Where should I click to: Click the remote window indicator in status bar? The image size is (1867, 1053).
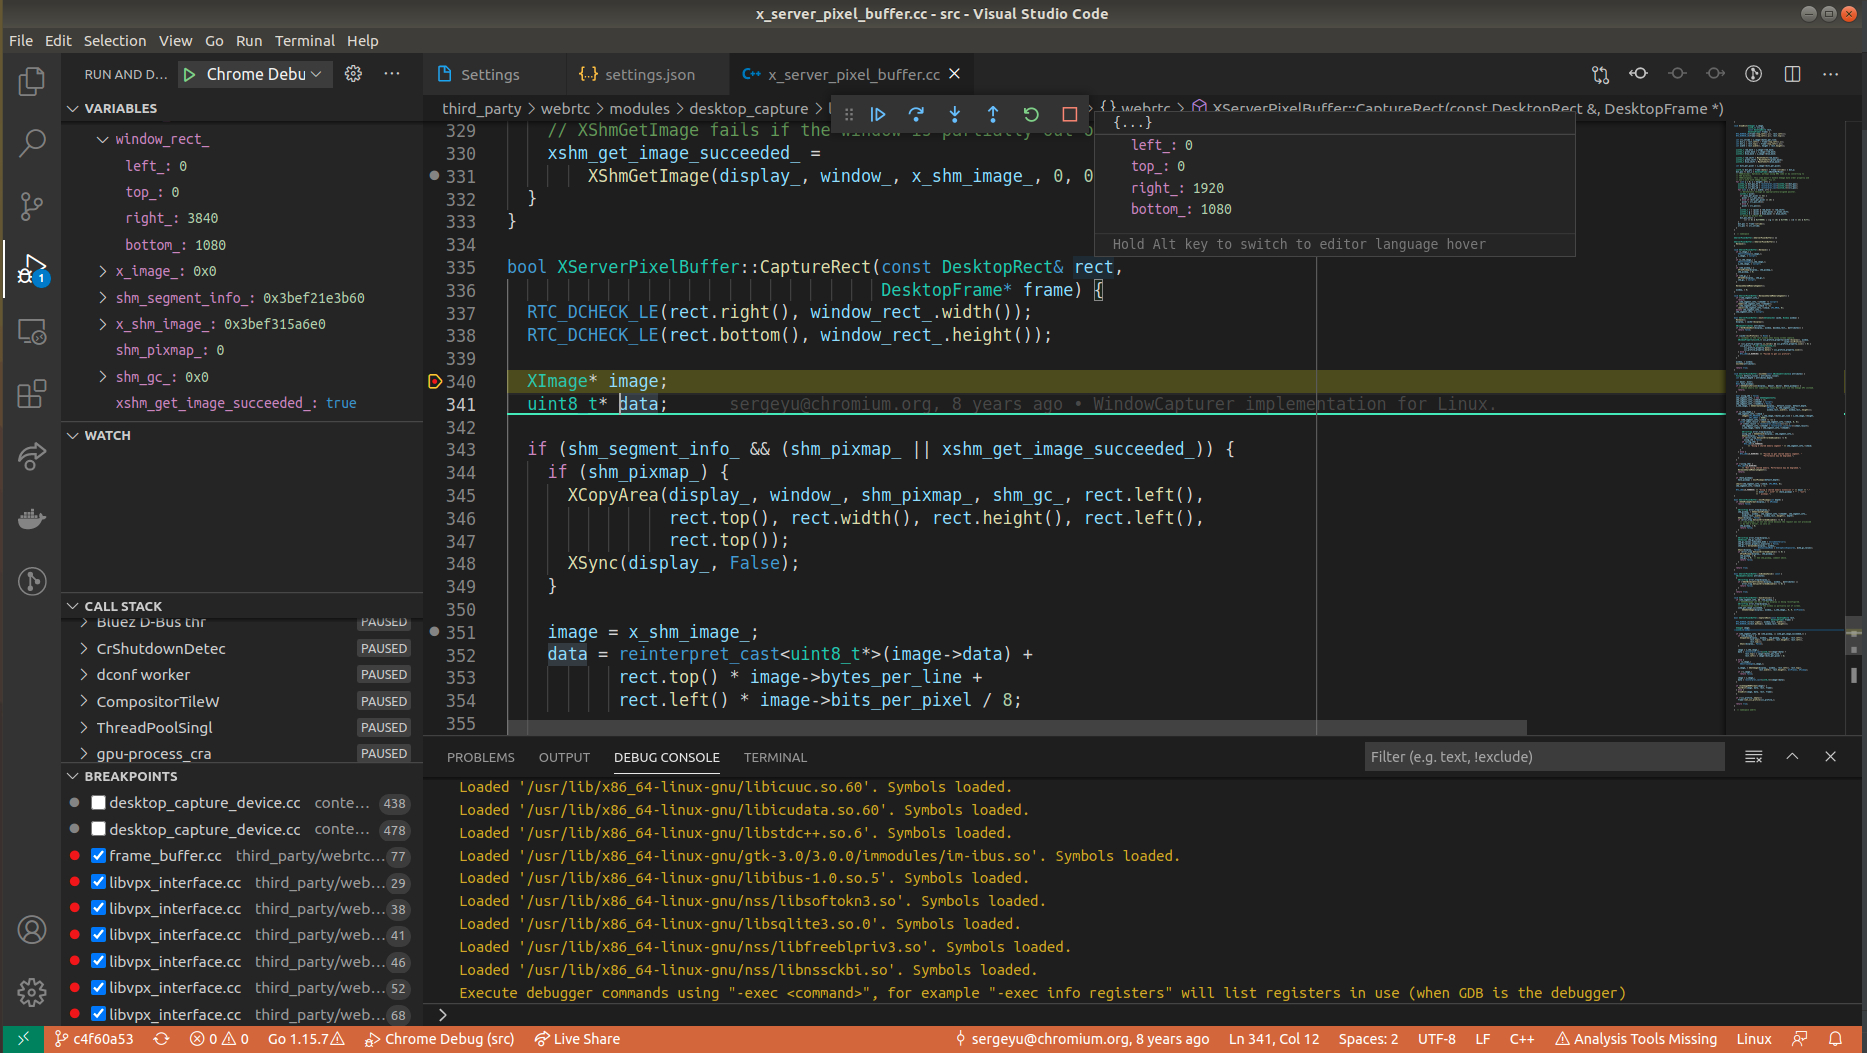(22, 1039)
